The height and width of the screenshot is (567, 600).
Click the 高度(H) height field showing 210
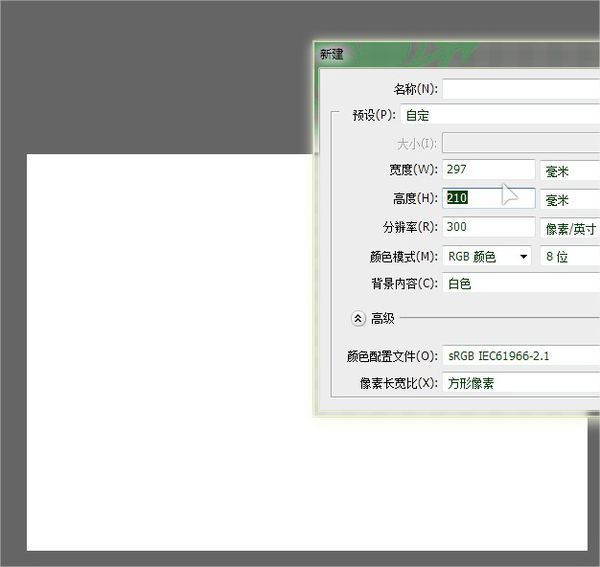(489, 198)
